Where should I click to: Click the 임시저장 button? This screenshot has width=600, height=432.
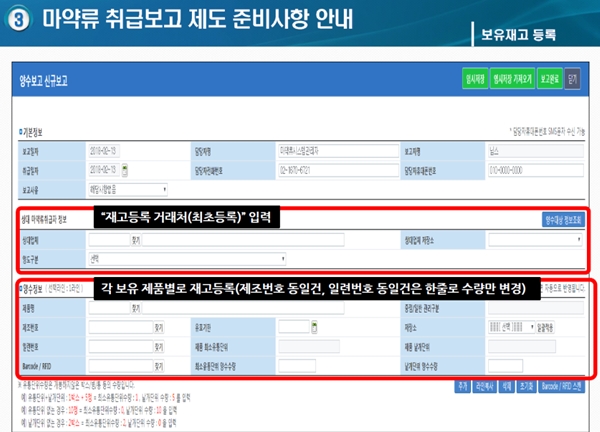click(x=476, y=77)
